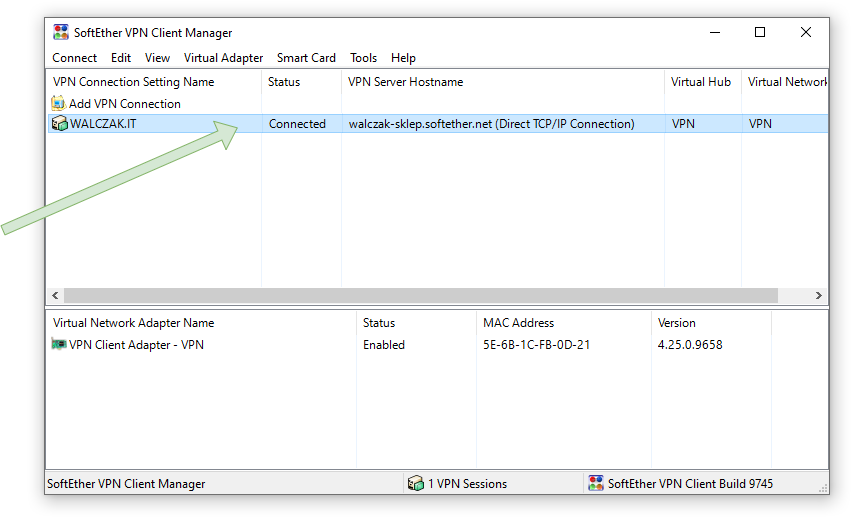Sort by VPN Connection Setting Name column

point(133,82)
